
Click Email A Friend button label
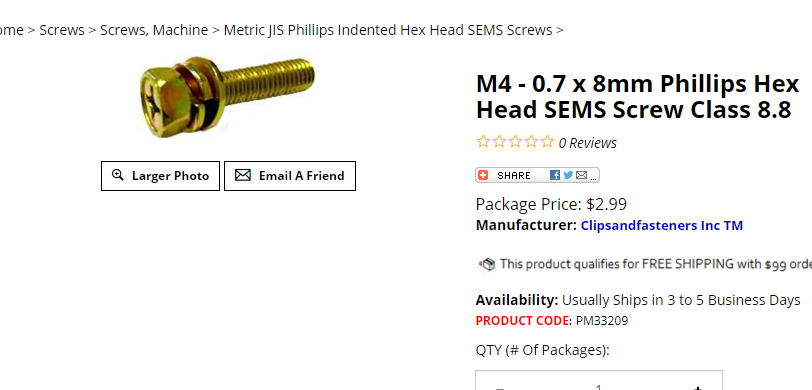click(301, 176)
